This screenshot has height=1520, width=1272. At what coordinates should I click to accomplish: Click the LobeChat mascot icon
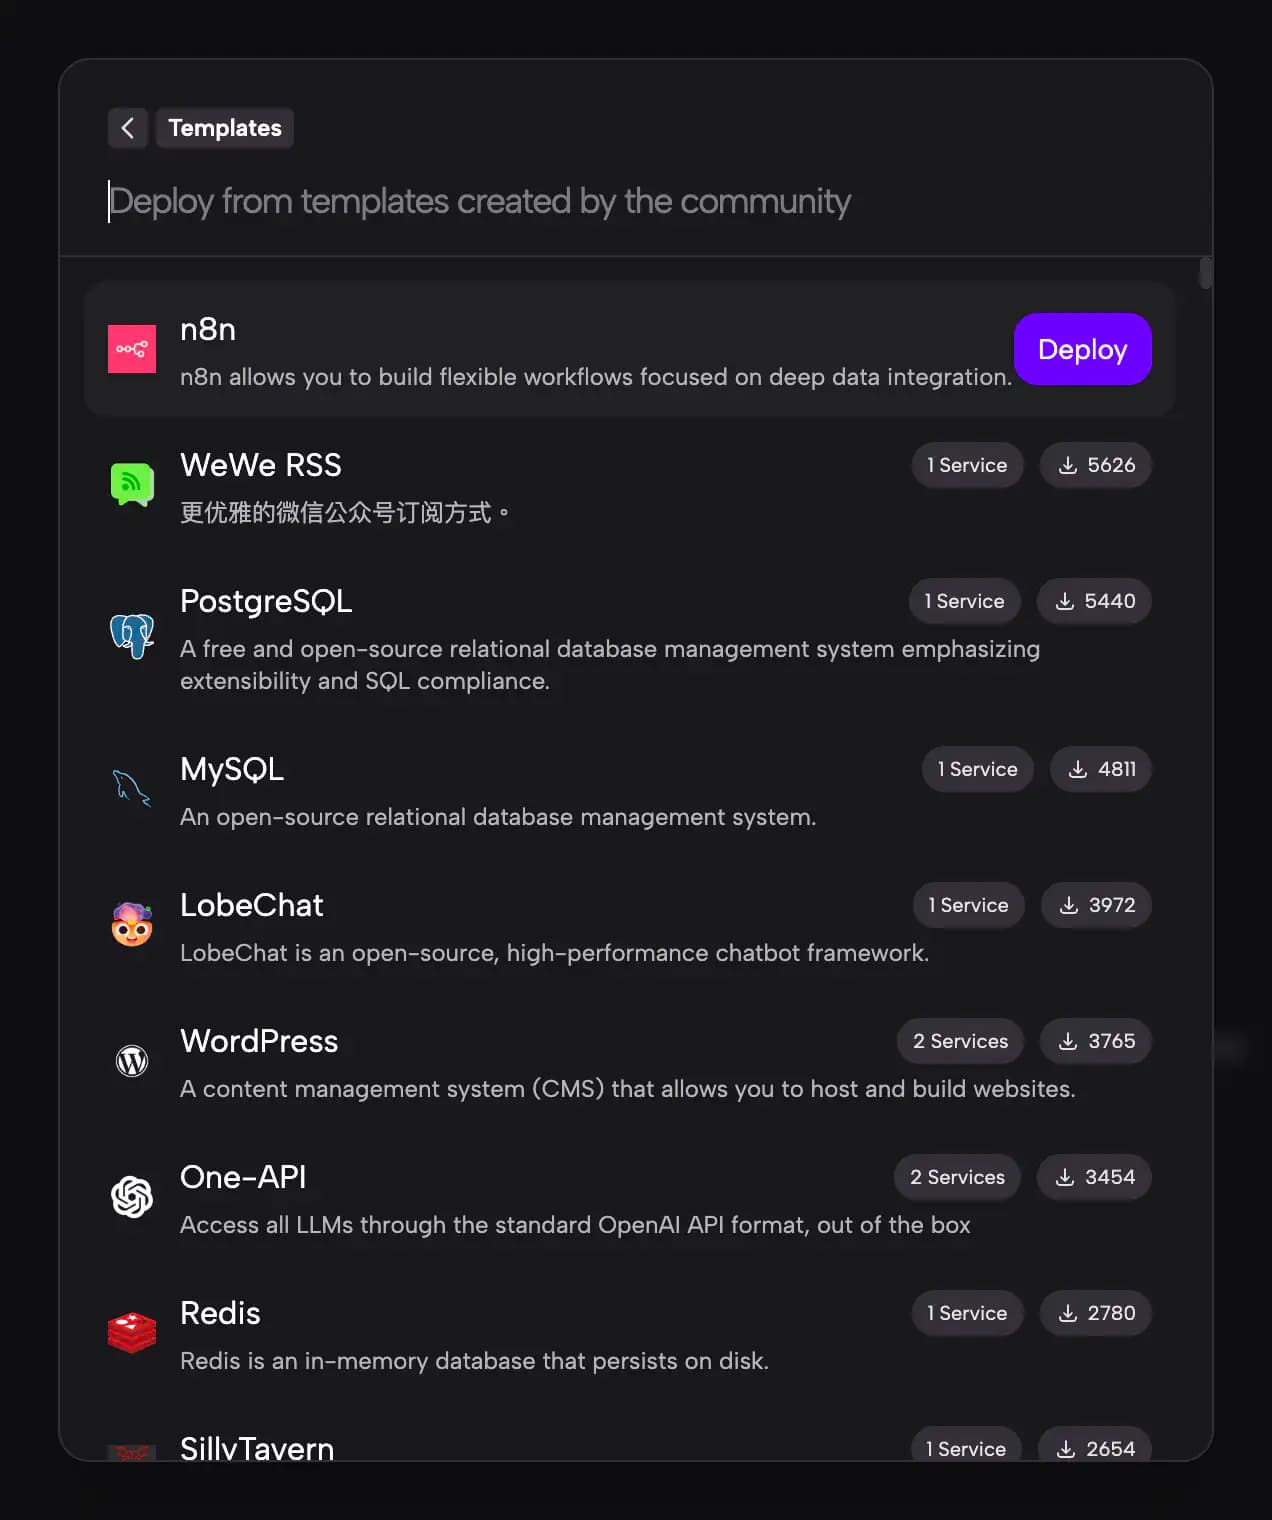click(x=132, y=924)
